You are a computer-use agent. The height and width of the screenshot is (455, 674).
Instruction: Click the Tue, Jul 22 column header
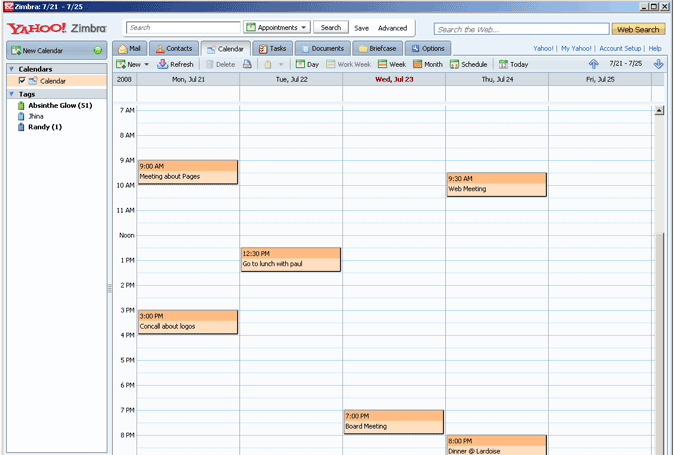[291, 79]
